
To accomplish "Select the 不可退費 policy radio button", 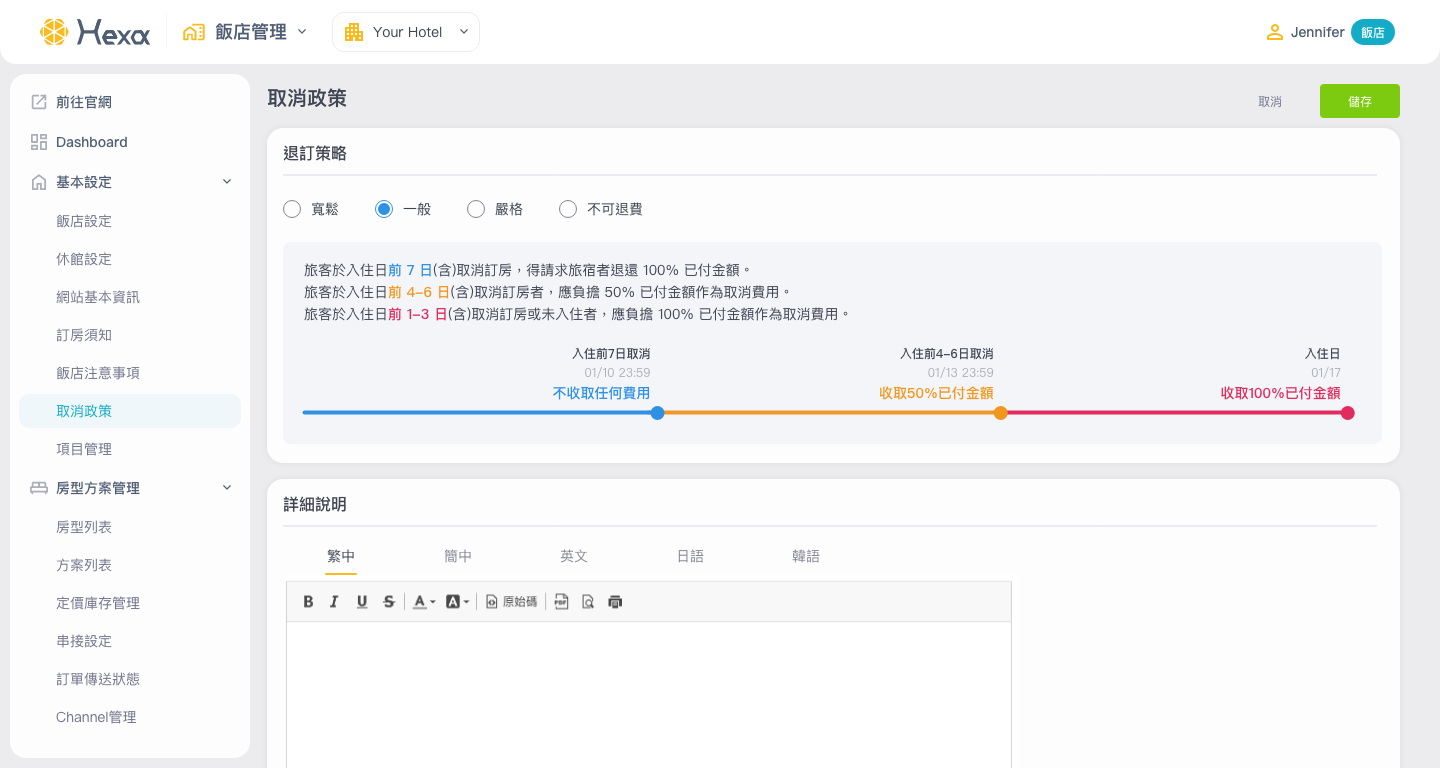I will coord(568,209).
